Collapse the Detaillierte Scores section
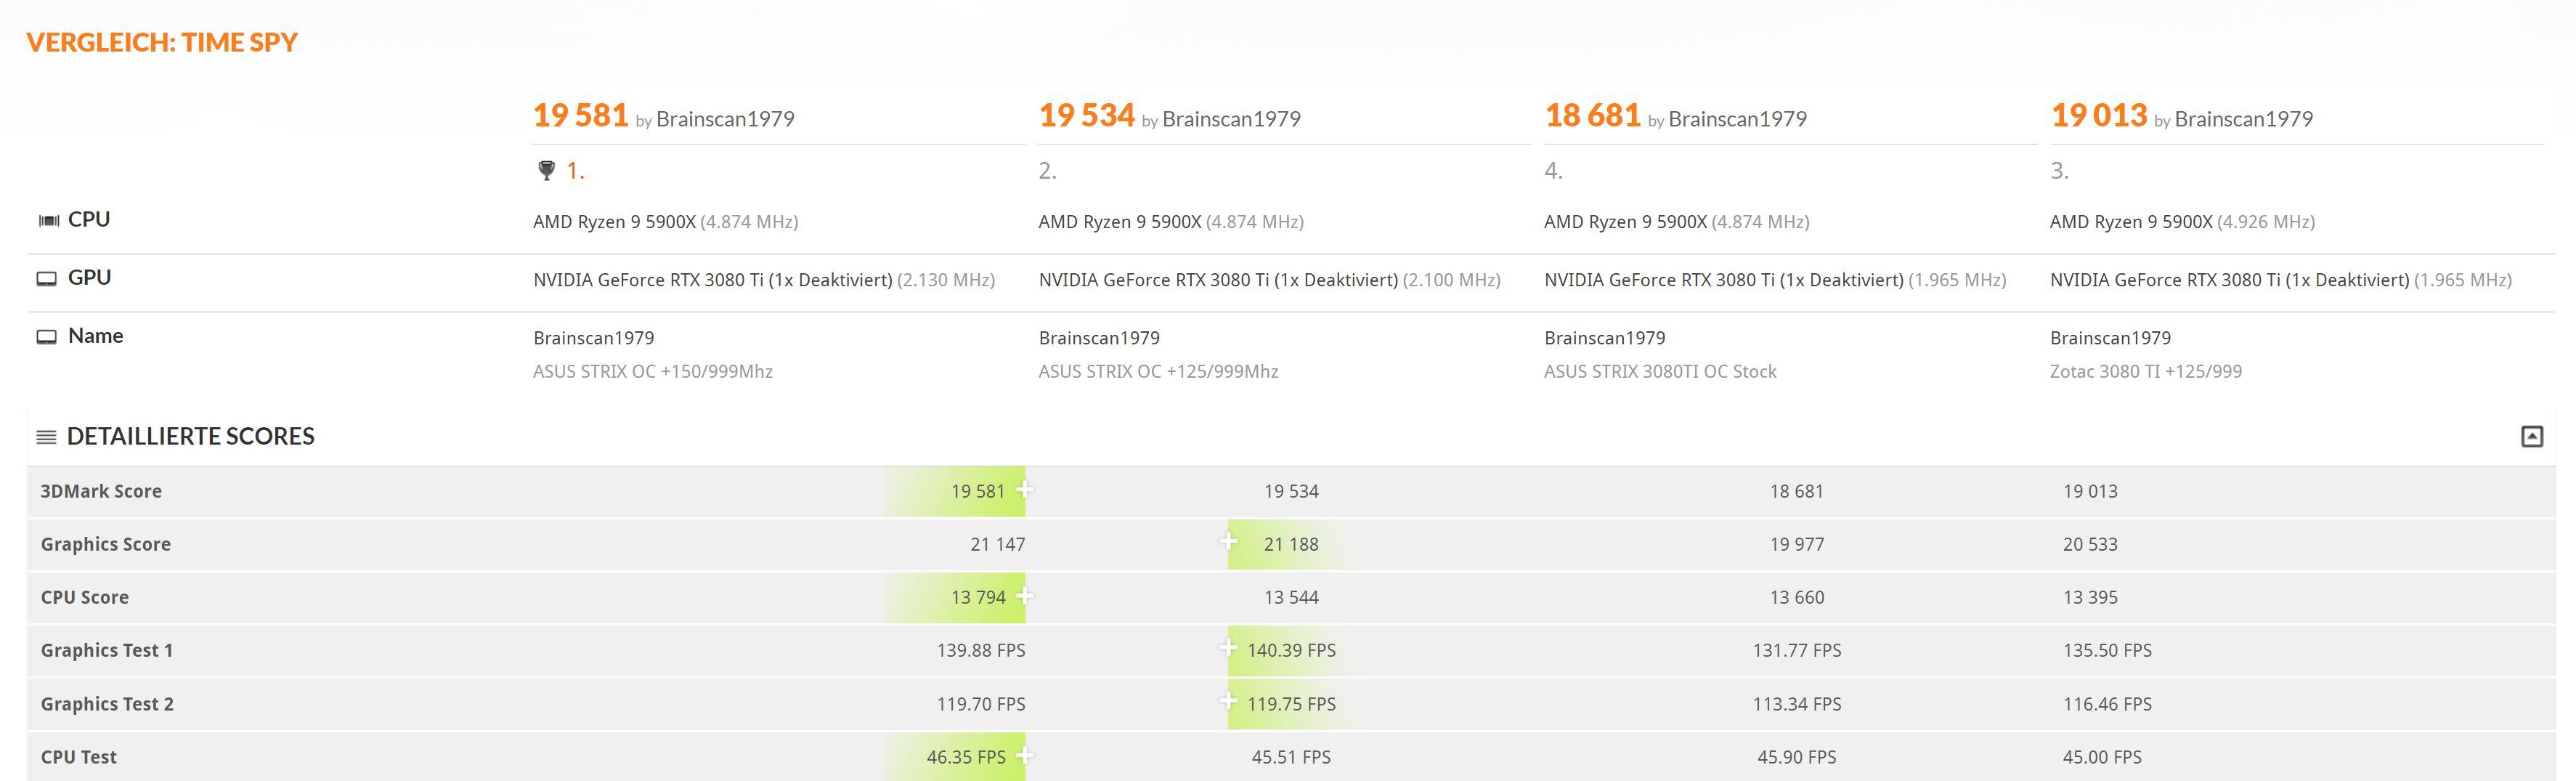Screen dimensions: 2576x781 (2531, 436)
